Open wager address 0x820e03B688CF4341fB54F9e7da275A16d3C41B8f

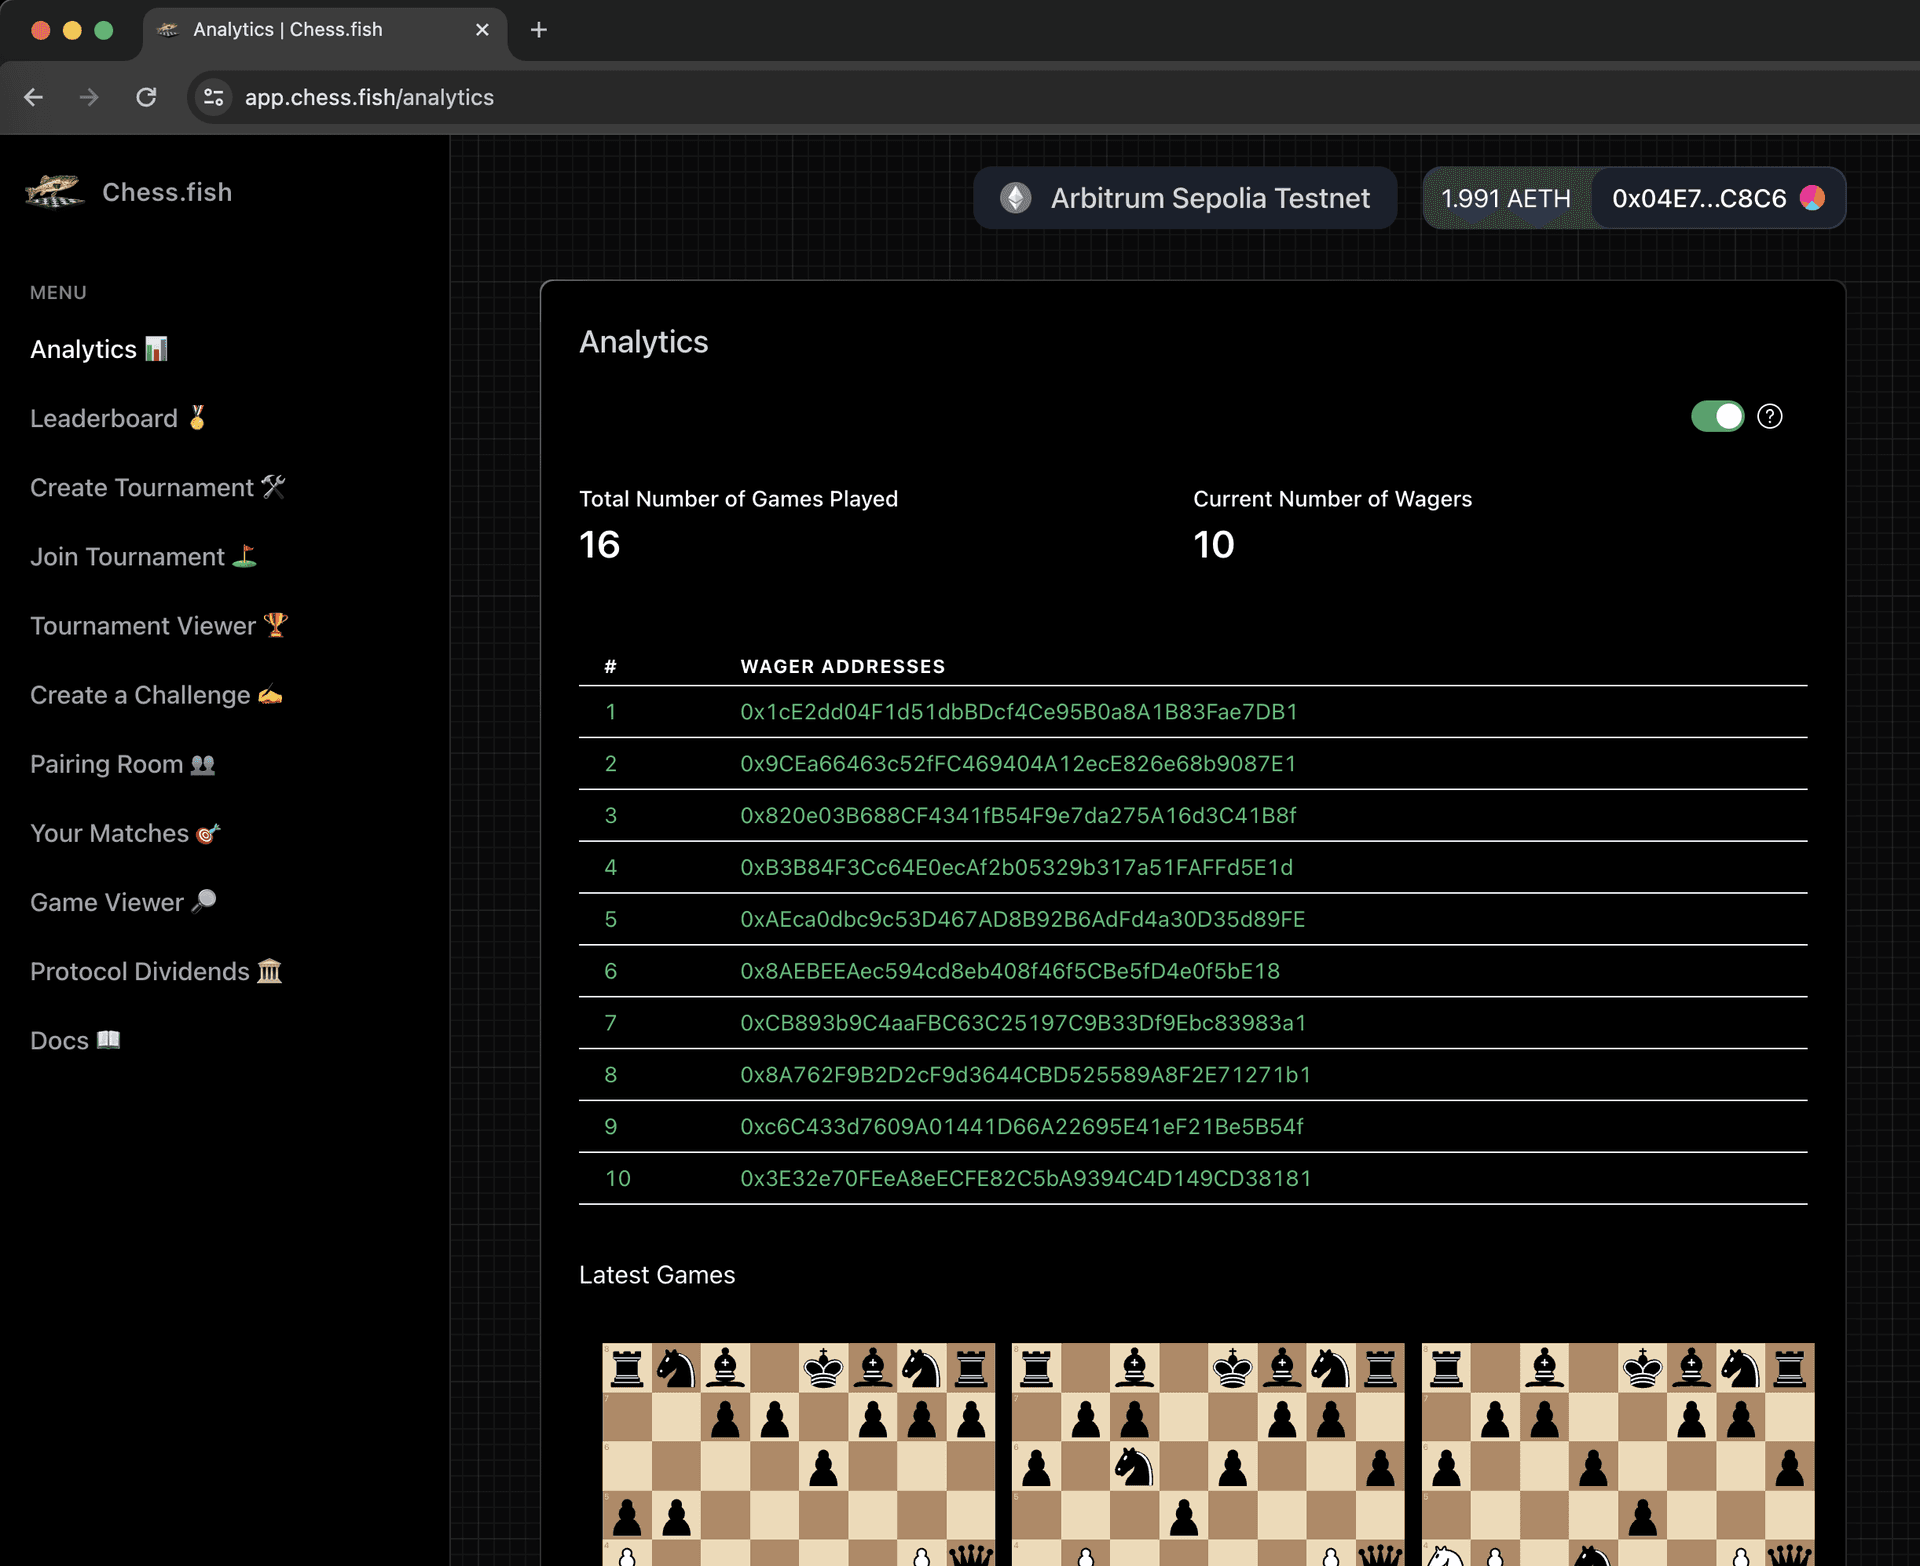coord(1018,816)
